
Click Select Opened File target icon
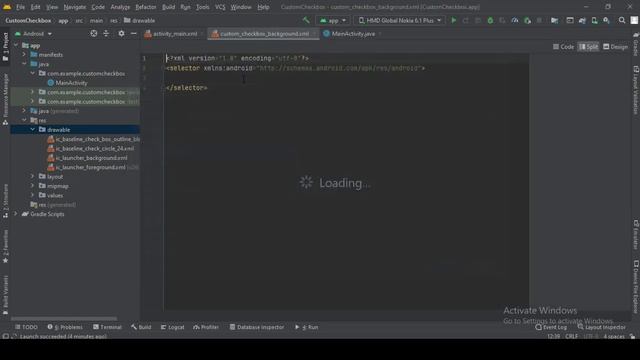pos(93,33)
